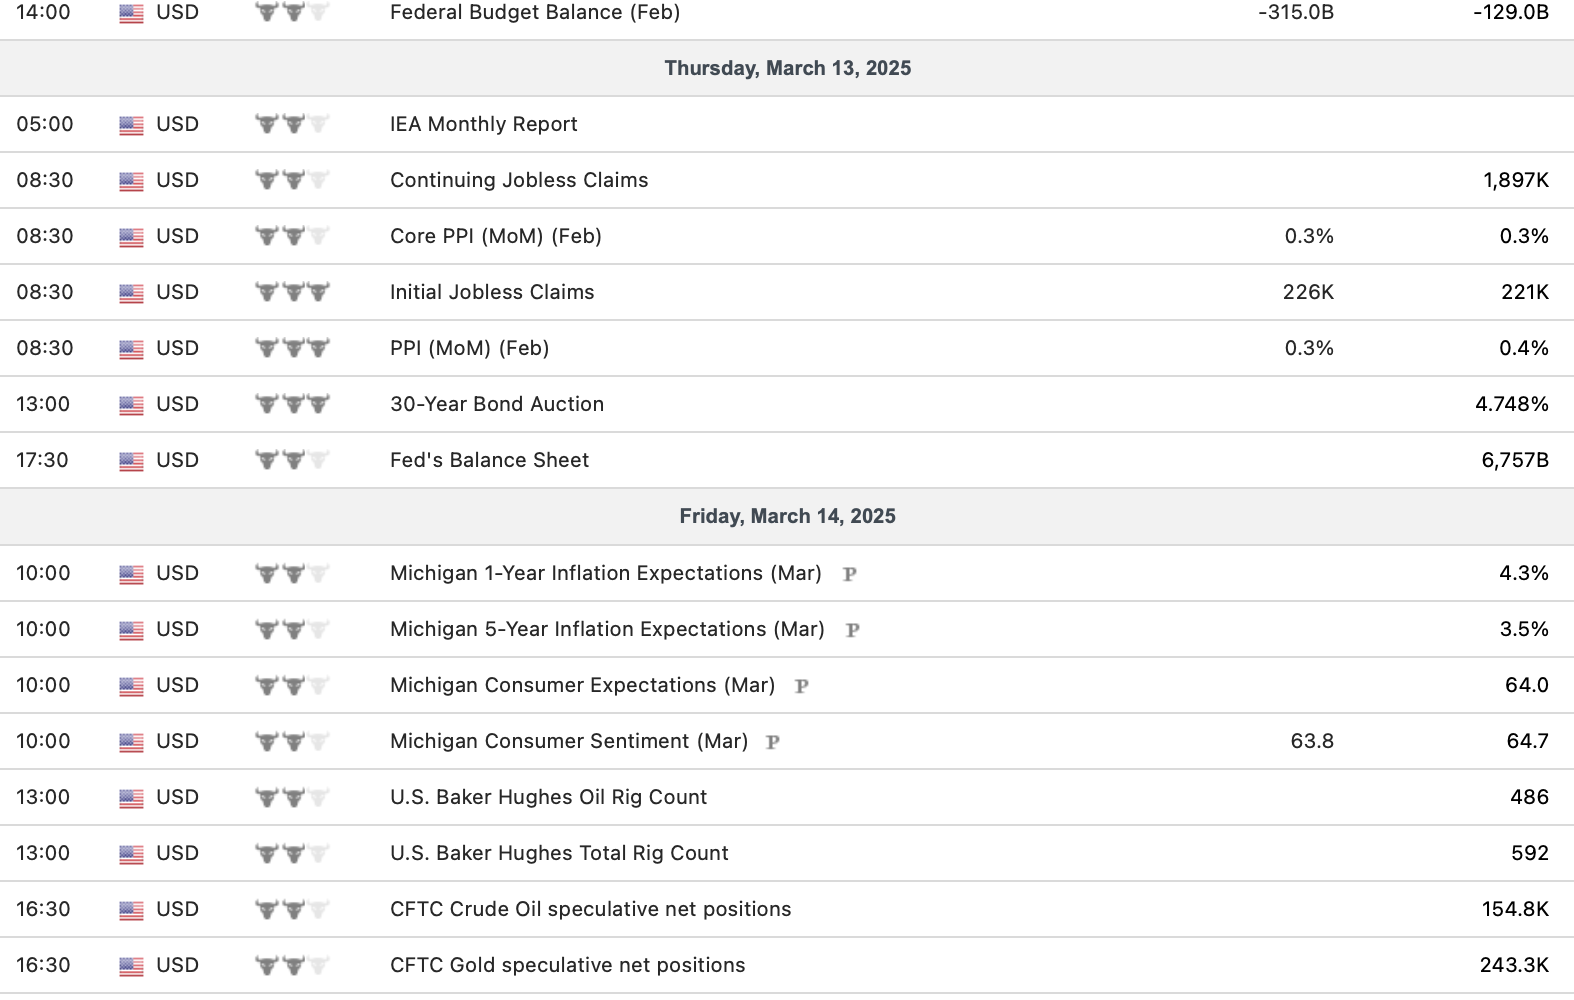Click the Thursday, March 13, 2025 date header
Image resolution: width=1574 pixels, height=1000 pixels.
[787, 68]
